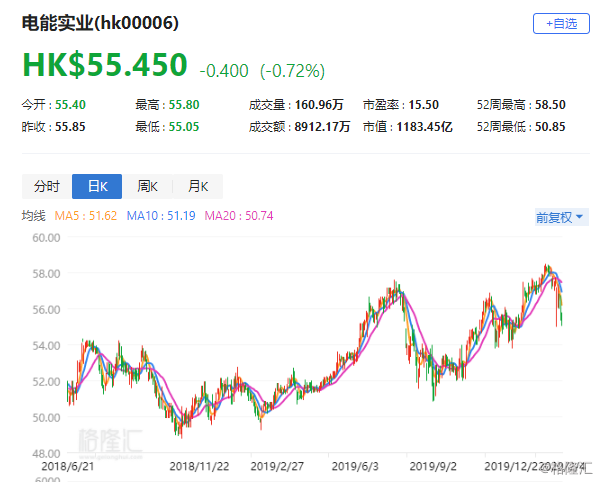Add stock via +自选 button
The width and height of the screenshot is (600, 482).
click(561, 24)
